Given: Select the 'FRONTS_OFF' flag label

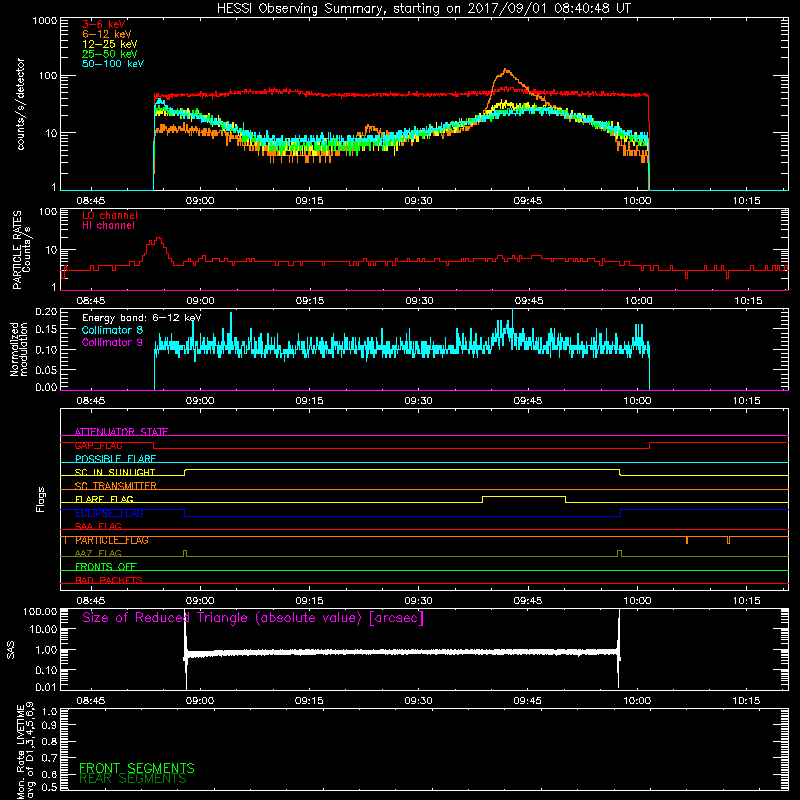Looking at the screenshot, I should coord(106,567).
